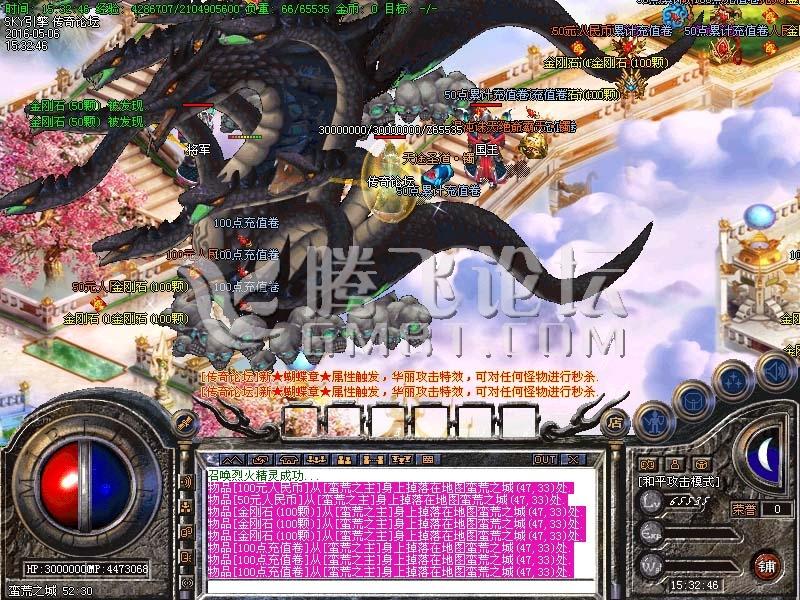Open the bag inventory round button
This screenshot has width=800, height=600.
pyautogui.click(x=693, y=401)
